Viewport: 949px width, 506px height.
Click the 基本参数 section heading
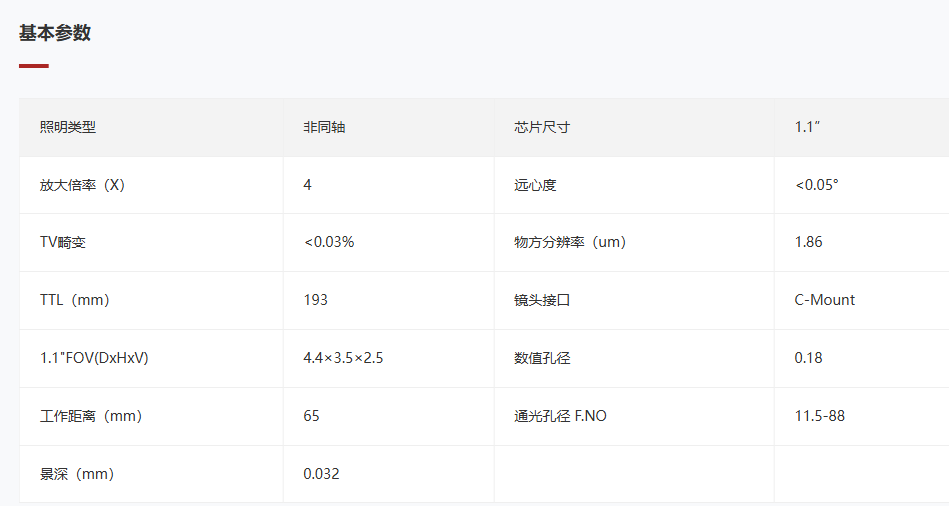click(54, 33)
